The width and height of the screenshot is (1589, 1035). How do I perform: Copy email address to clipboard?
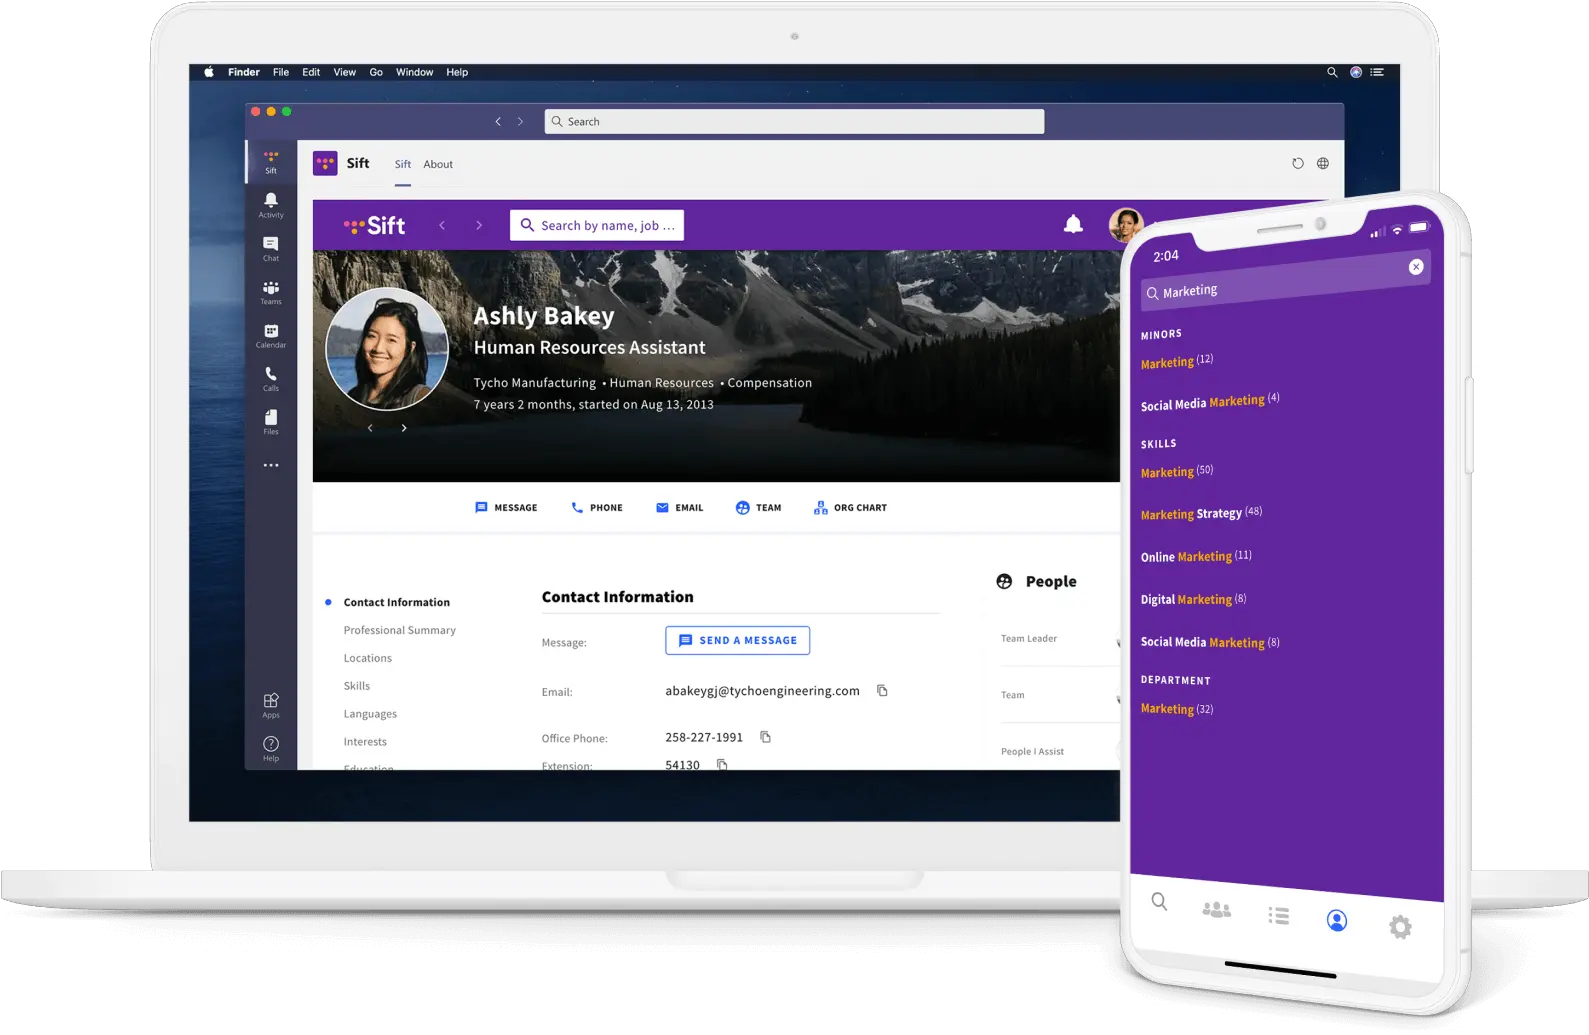pyautogui.click(x=882, y=690)
